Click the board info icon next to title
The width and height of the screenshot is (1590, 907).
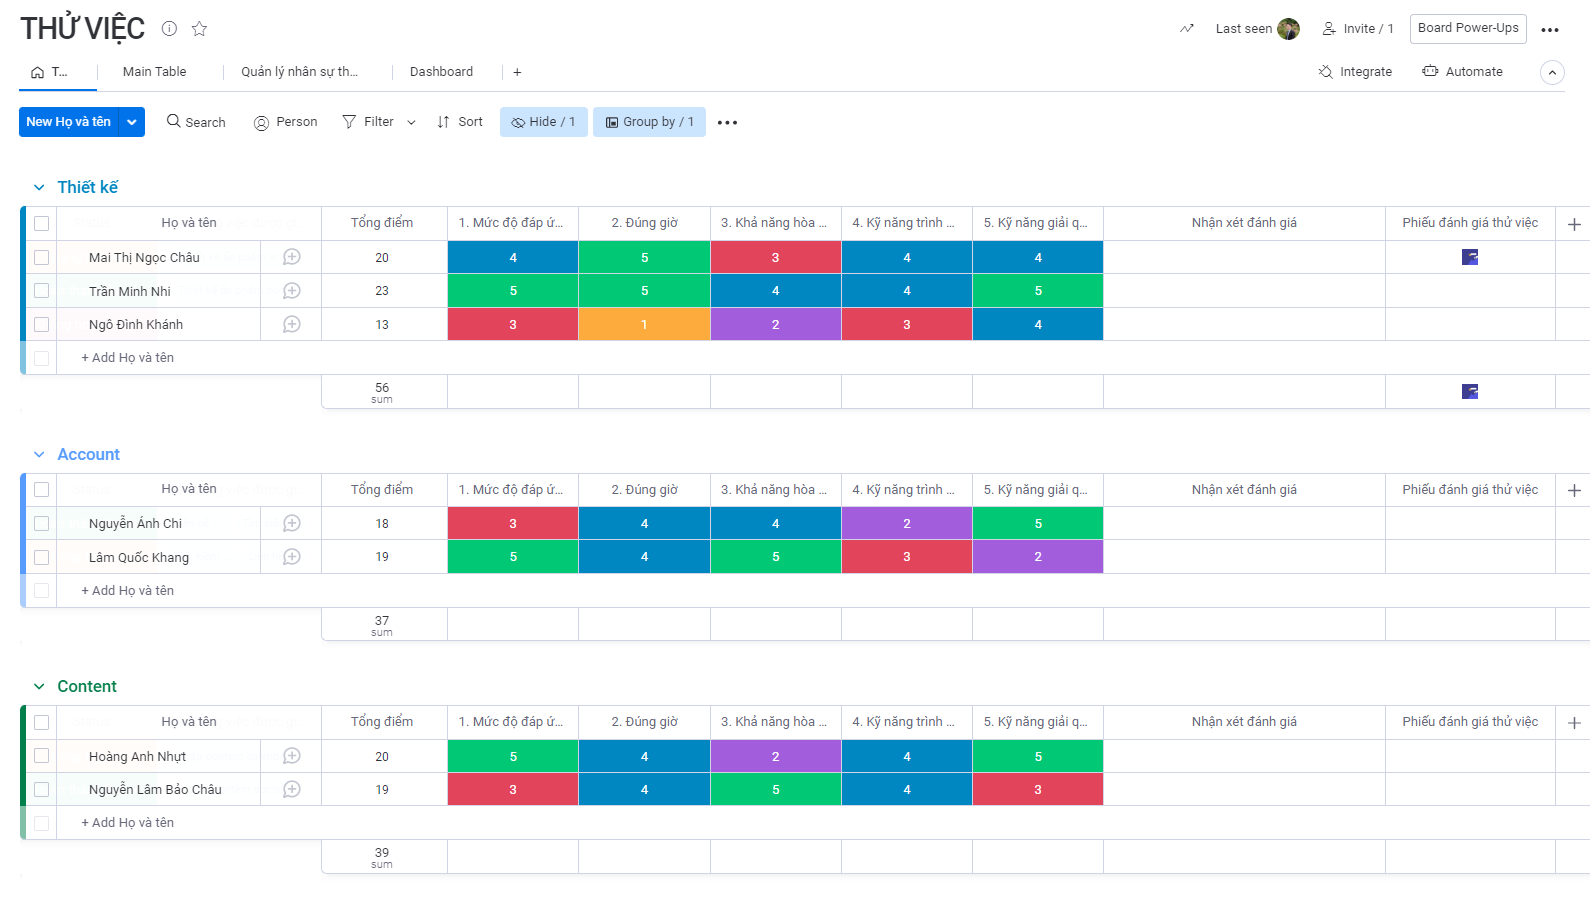pos(169,28)
